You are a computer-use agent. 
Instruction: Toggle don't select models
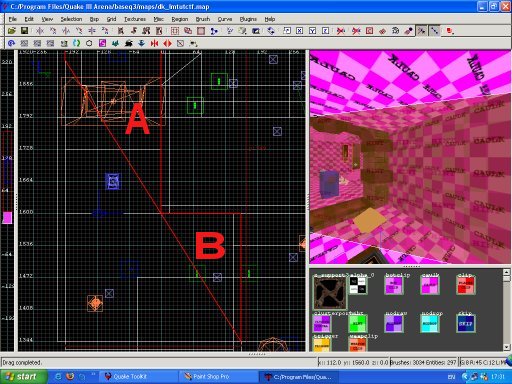356,31
